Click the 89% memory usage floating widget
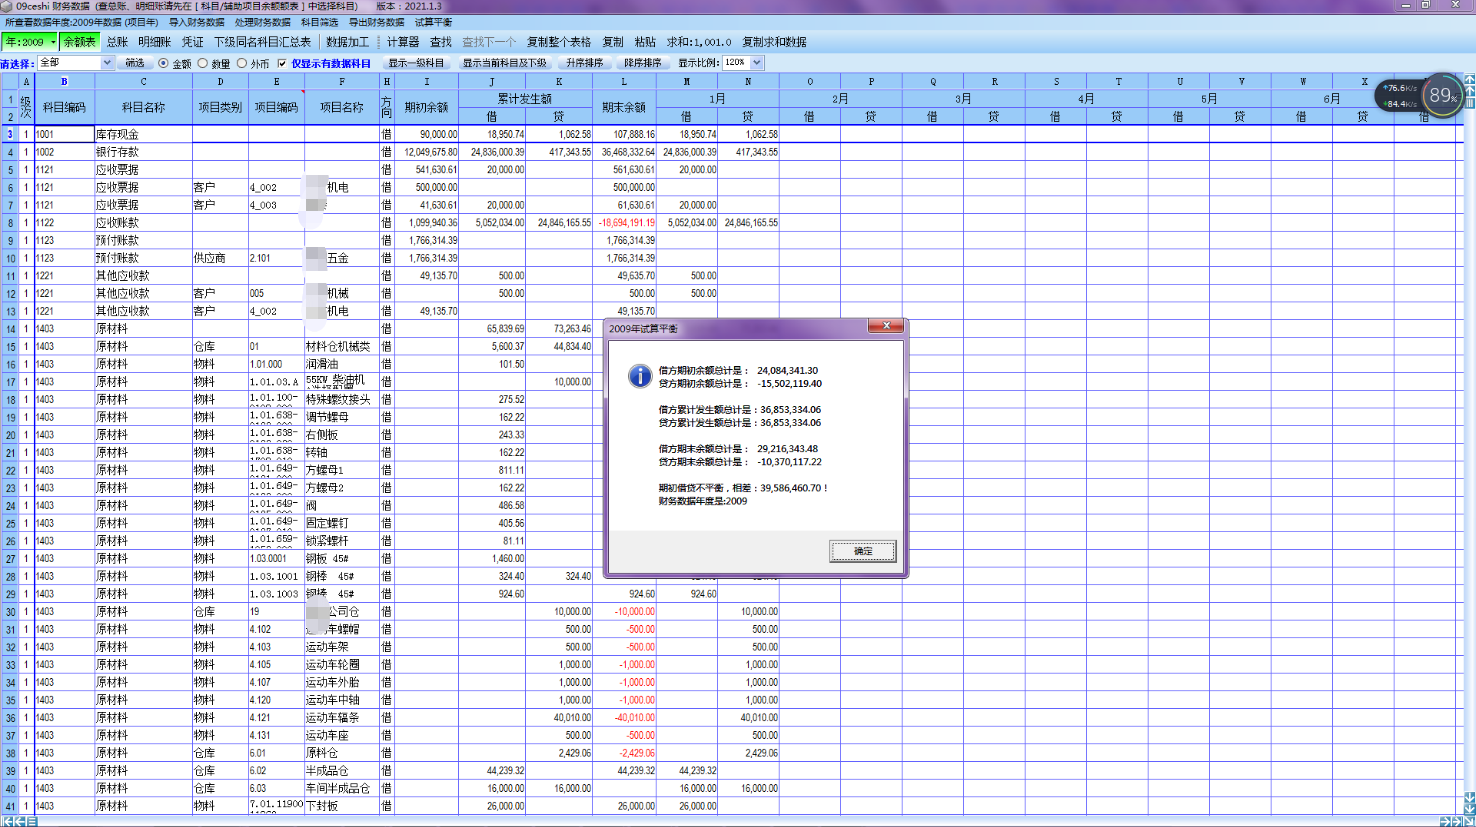1476x827 pixels. pyautogui.click(x=1441, y=96)
